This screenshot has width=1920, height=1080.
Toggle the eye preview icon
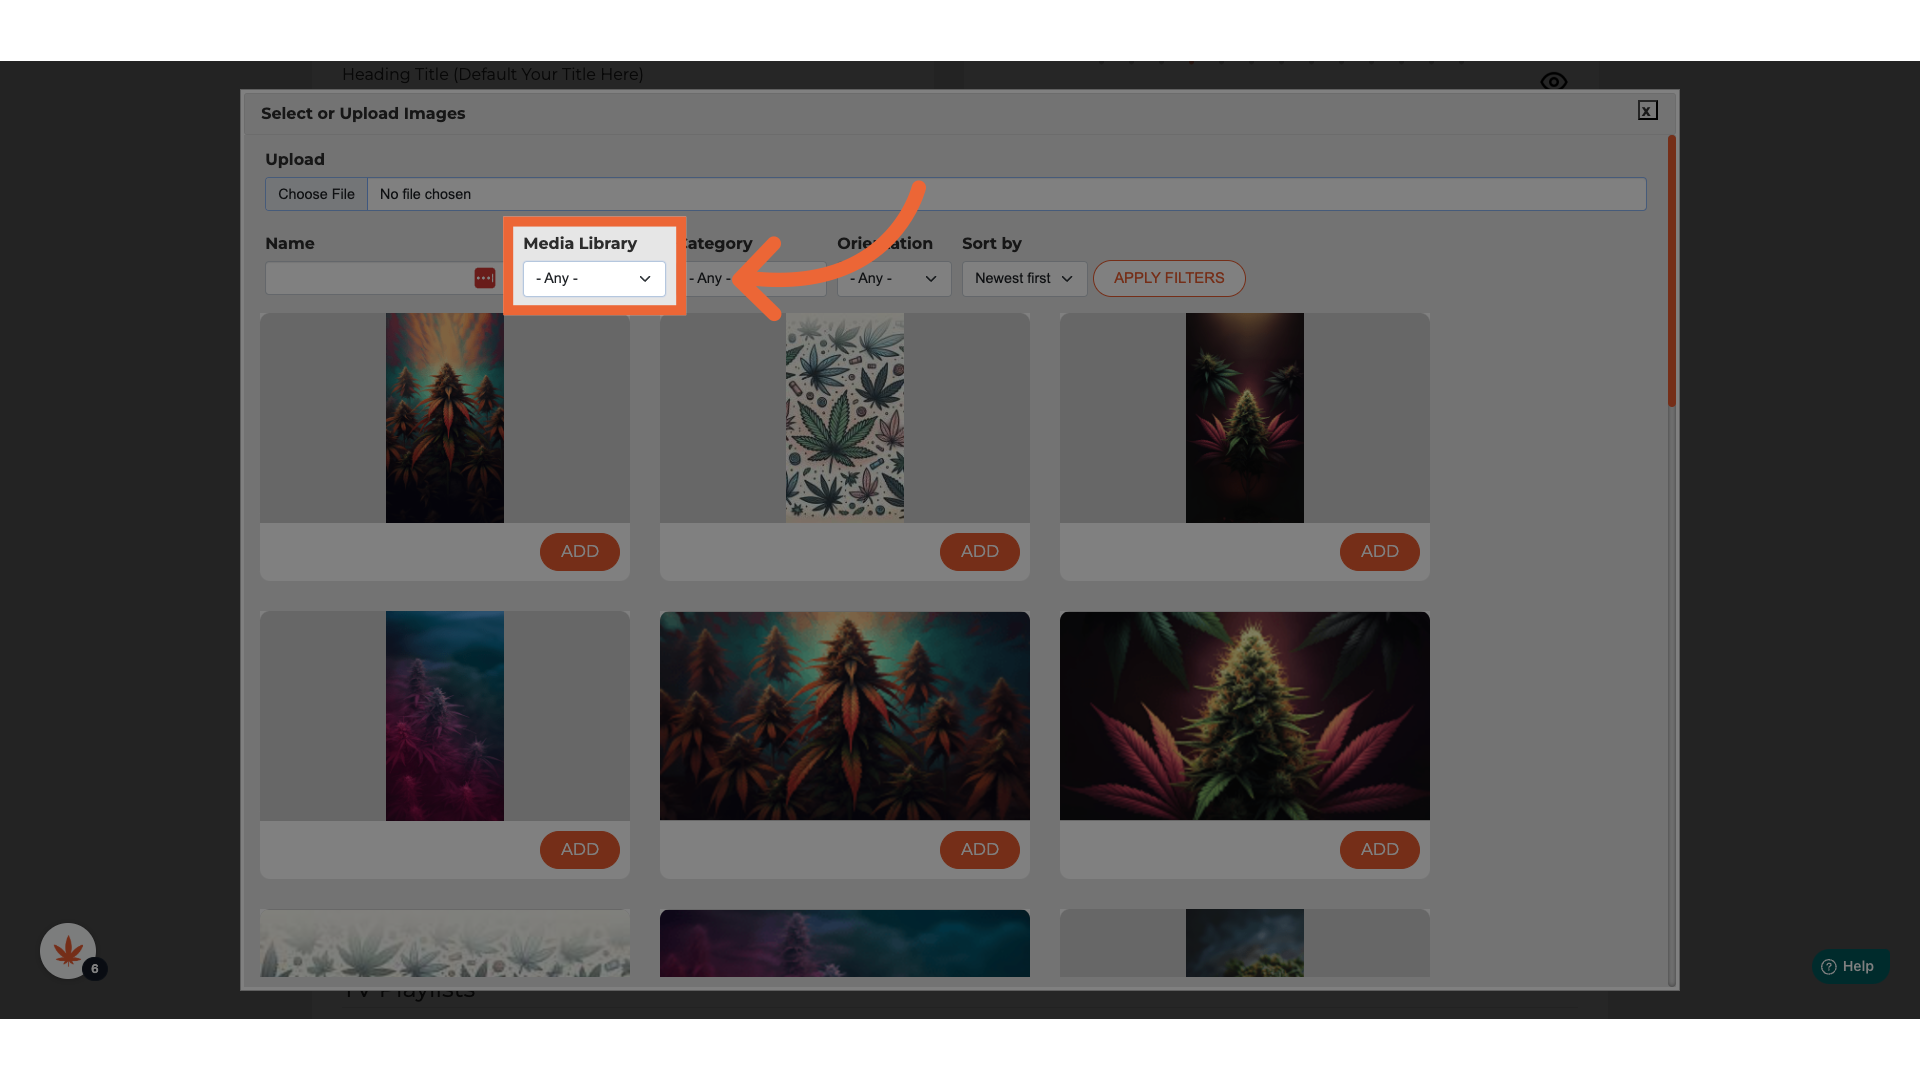coord(1553,81)
